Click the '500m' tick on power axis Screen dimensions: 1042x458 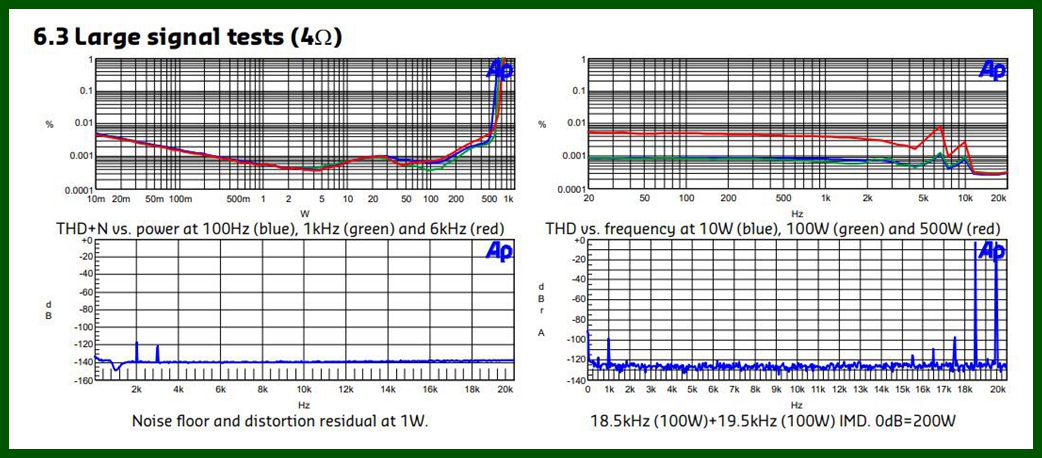240,199
